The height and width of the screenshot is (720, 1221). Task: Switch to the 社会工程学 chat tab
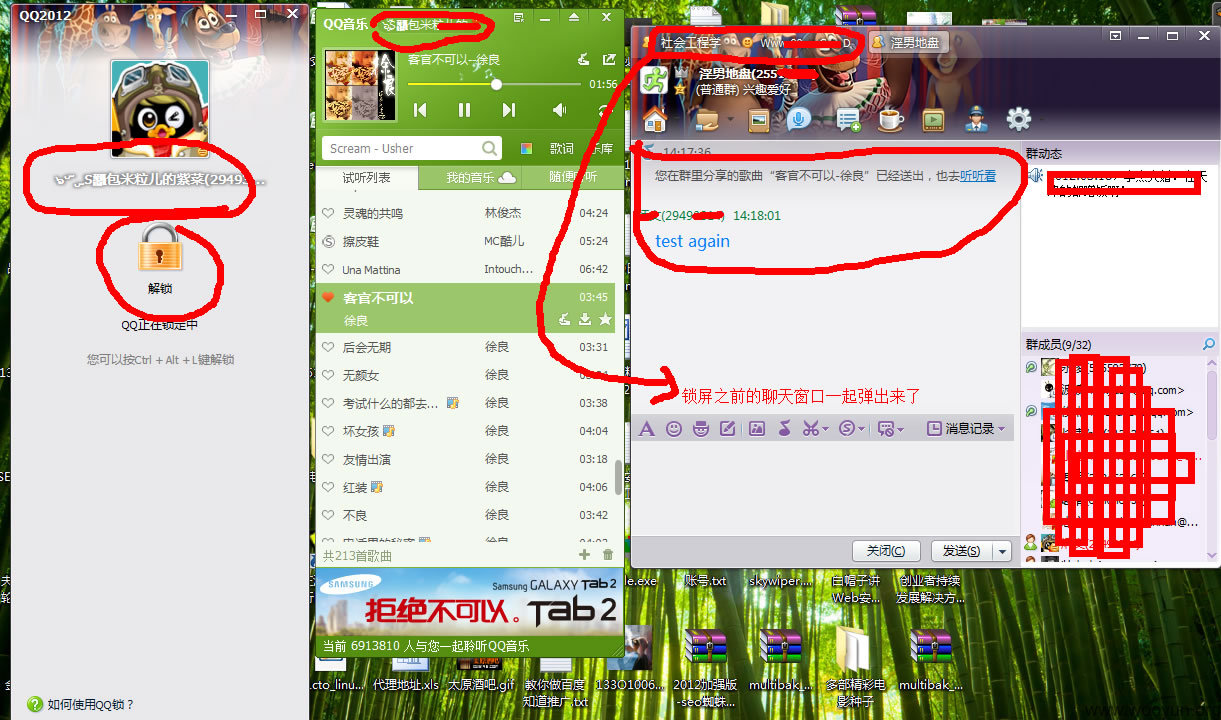click(x=690, y=43)
